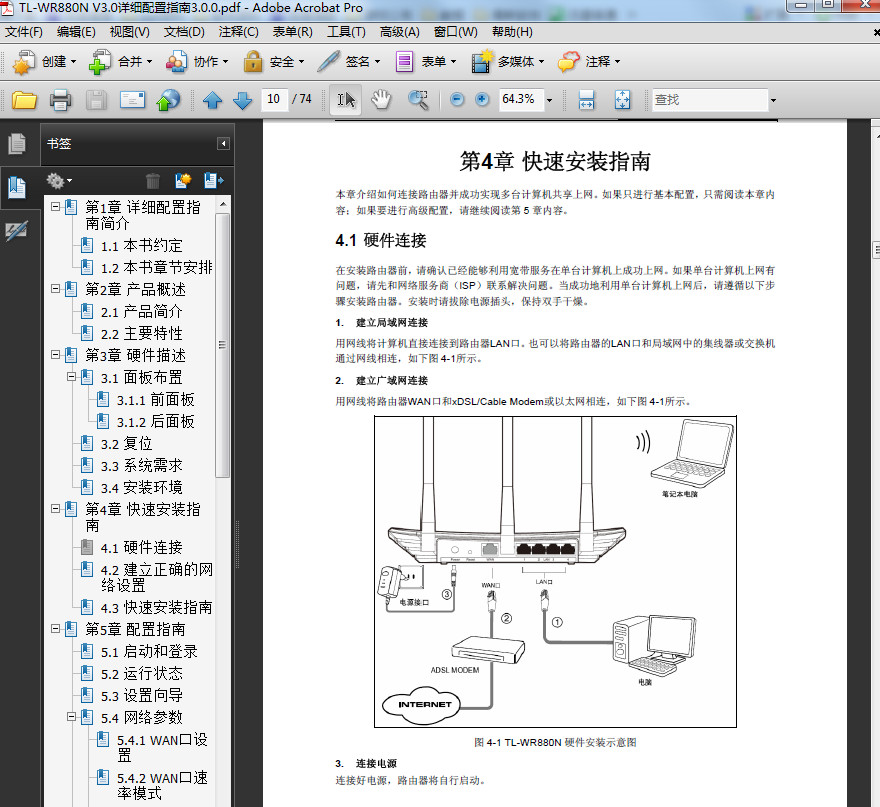The height and width of the screenshot is (807, 880).
Task: Switch to single page fit view mode
Action: pos(622,100)
